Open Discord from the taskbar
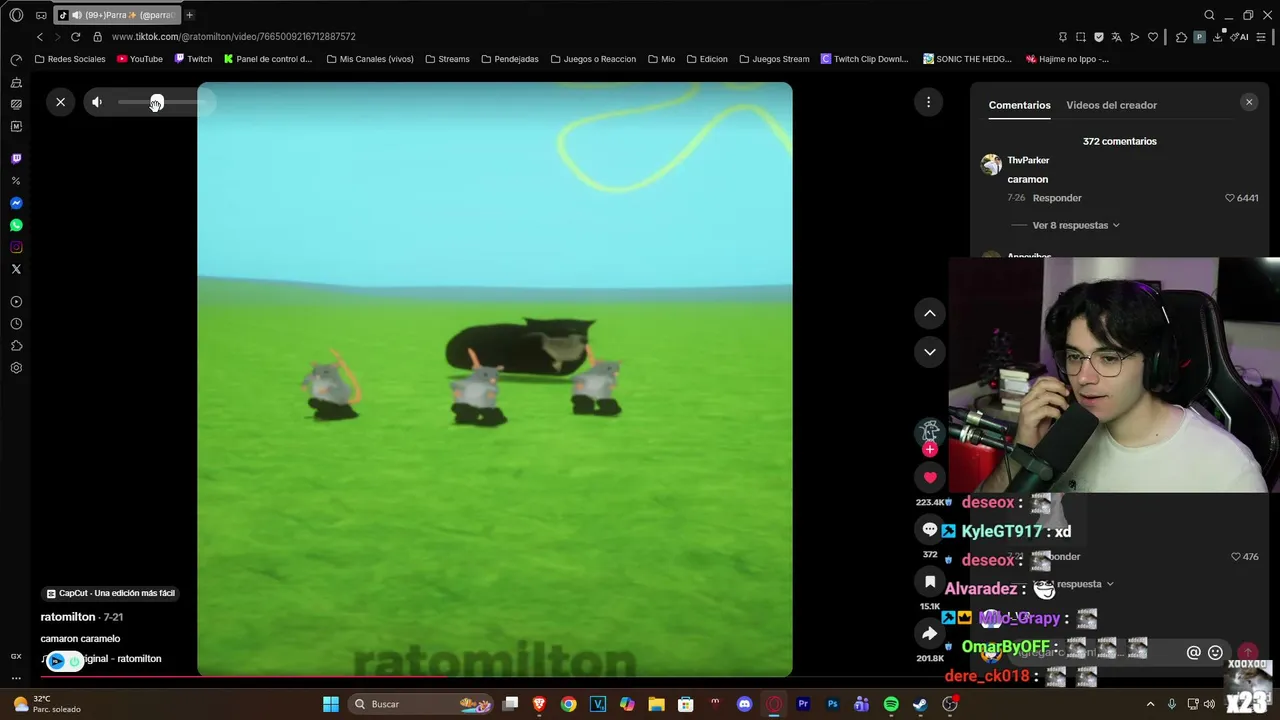 (744, 704)
